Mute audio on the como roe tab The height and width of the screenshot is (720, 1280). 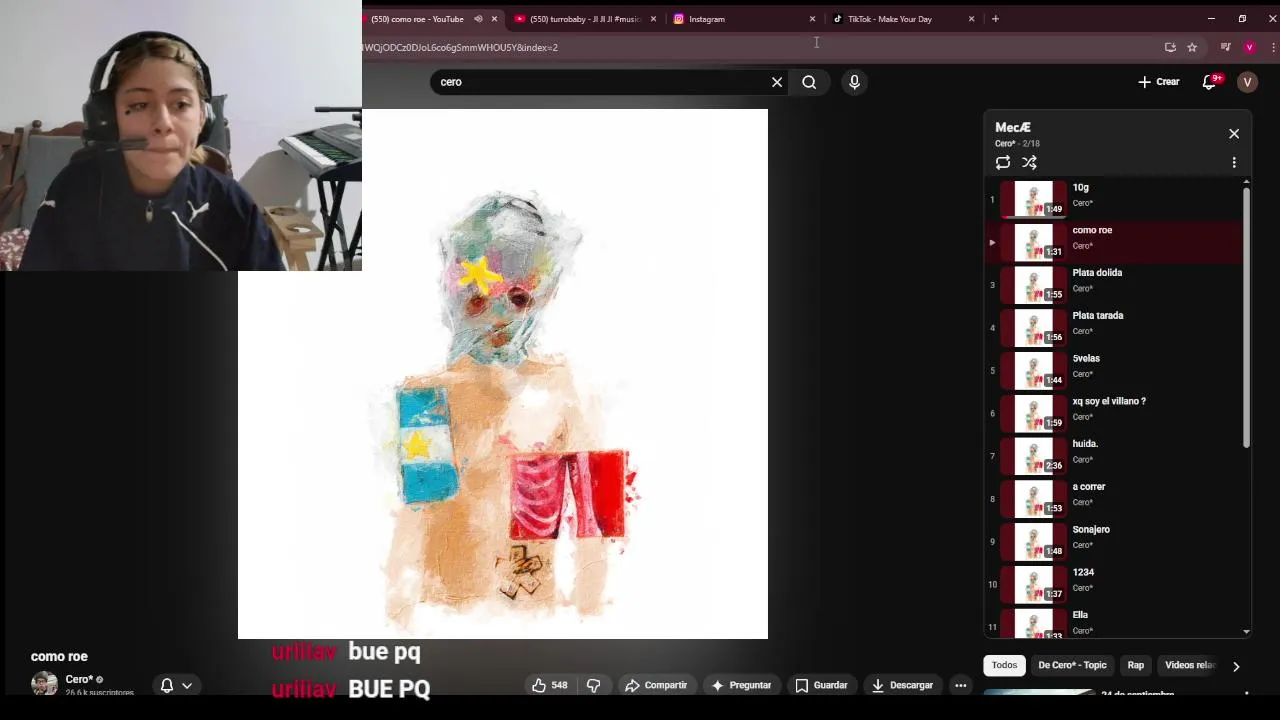pos(478,19)
